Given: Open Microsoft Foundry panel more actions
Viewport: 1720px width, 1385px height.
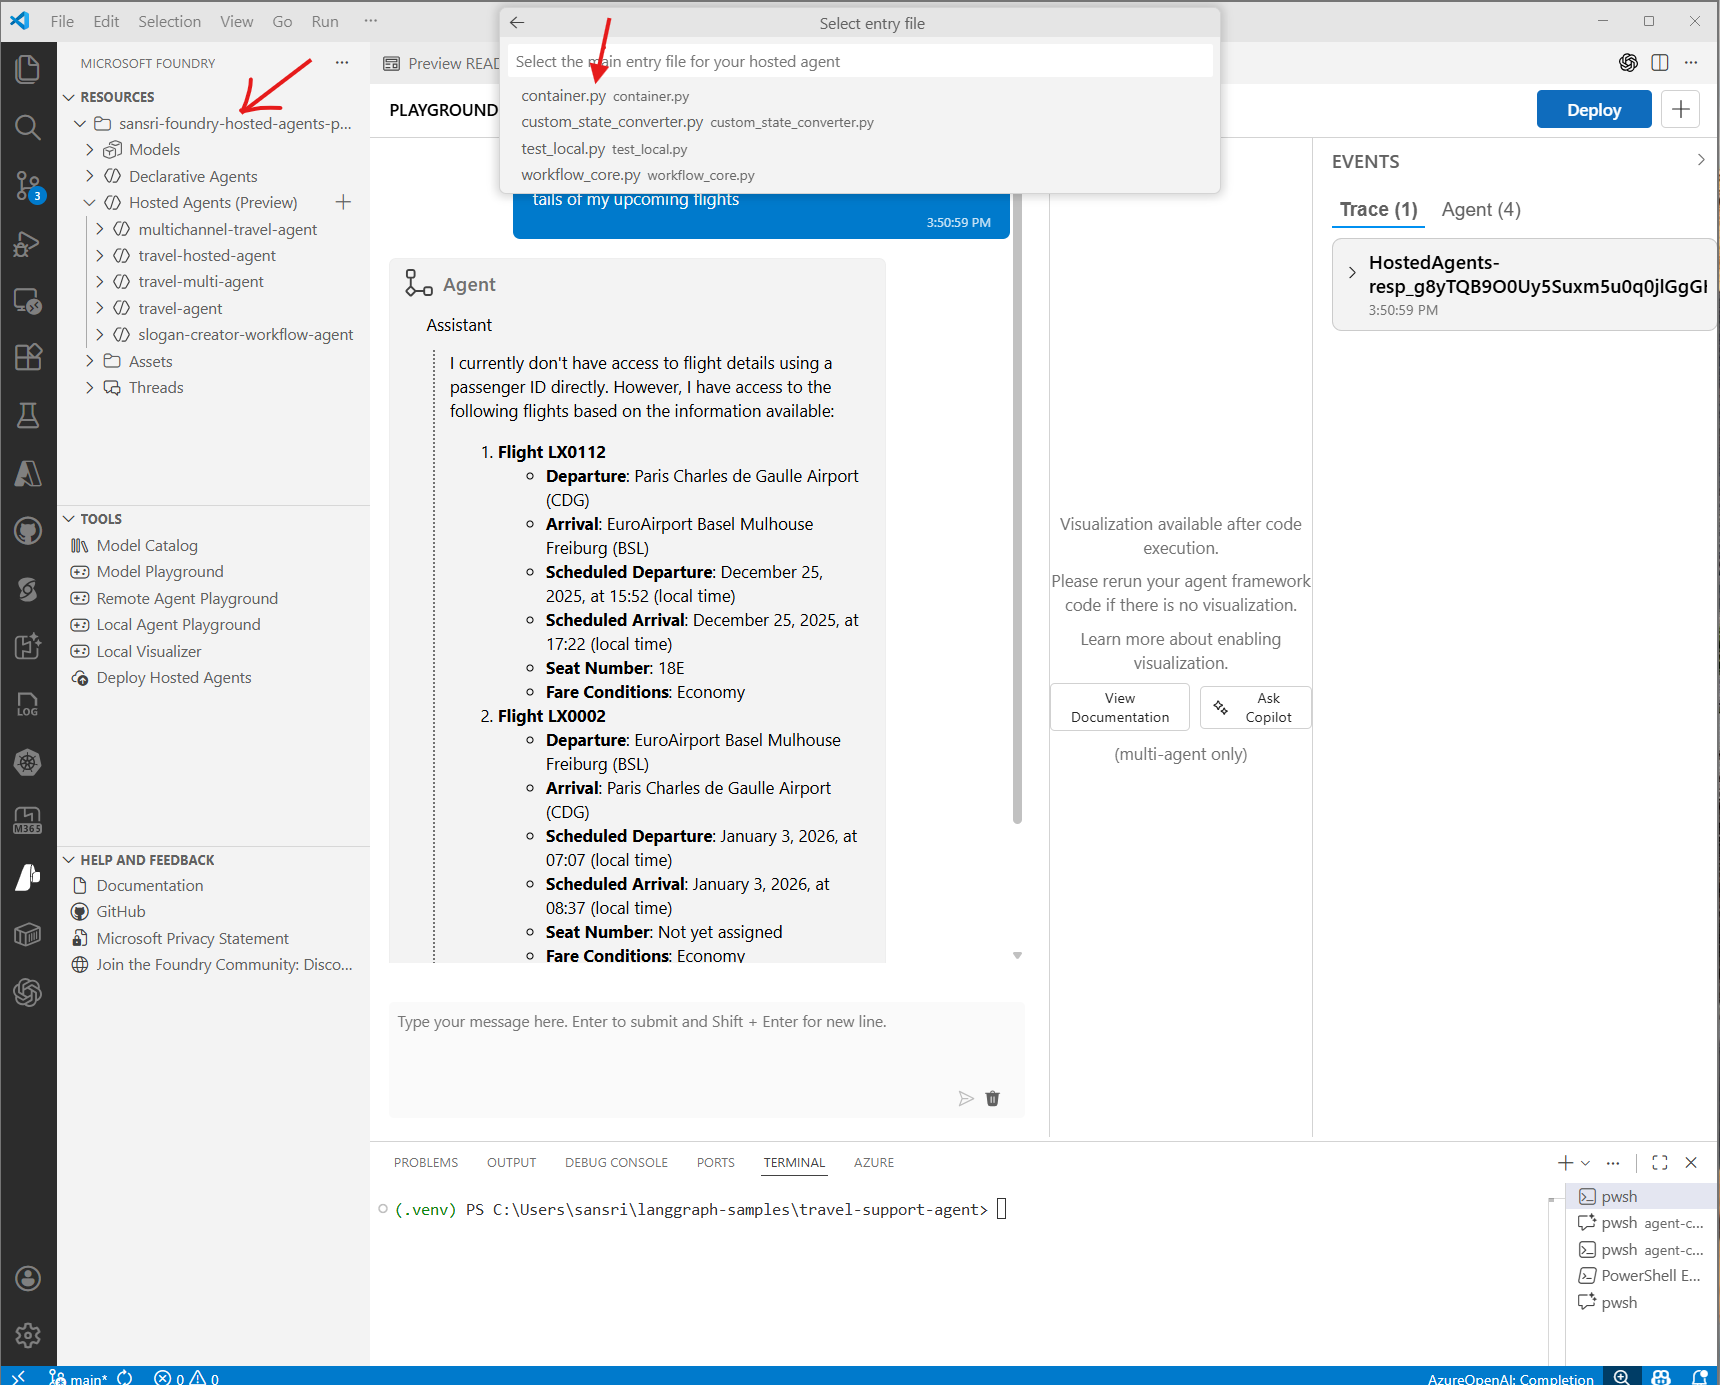Looking at the screenshot, I should (342, 62).
